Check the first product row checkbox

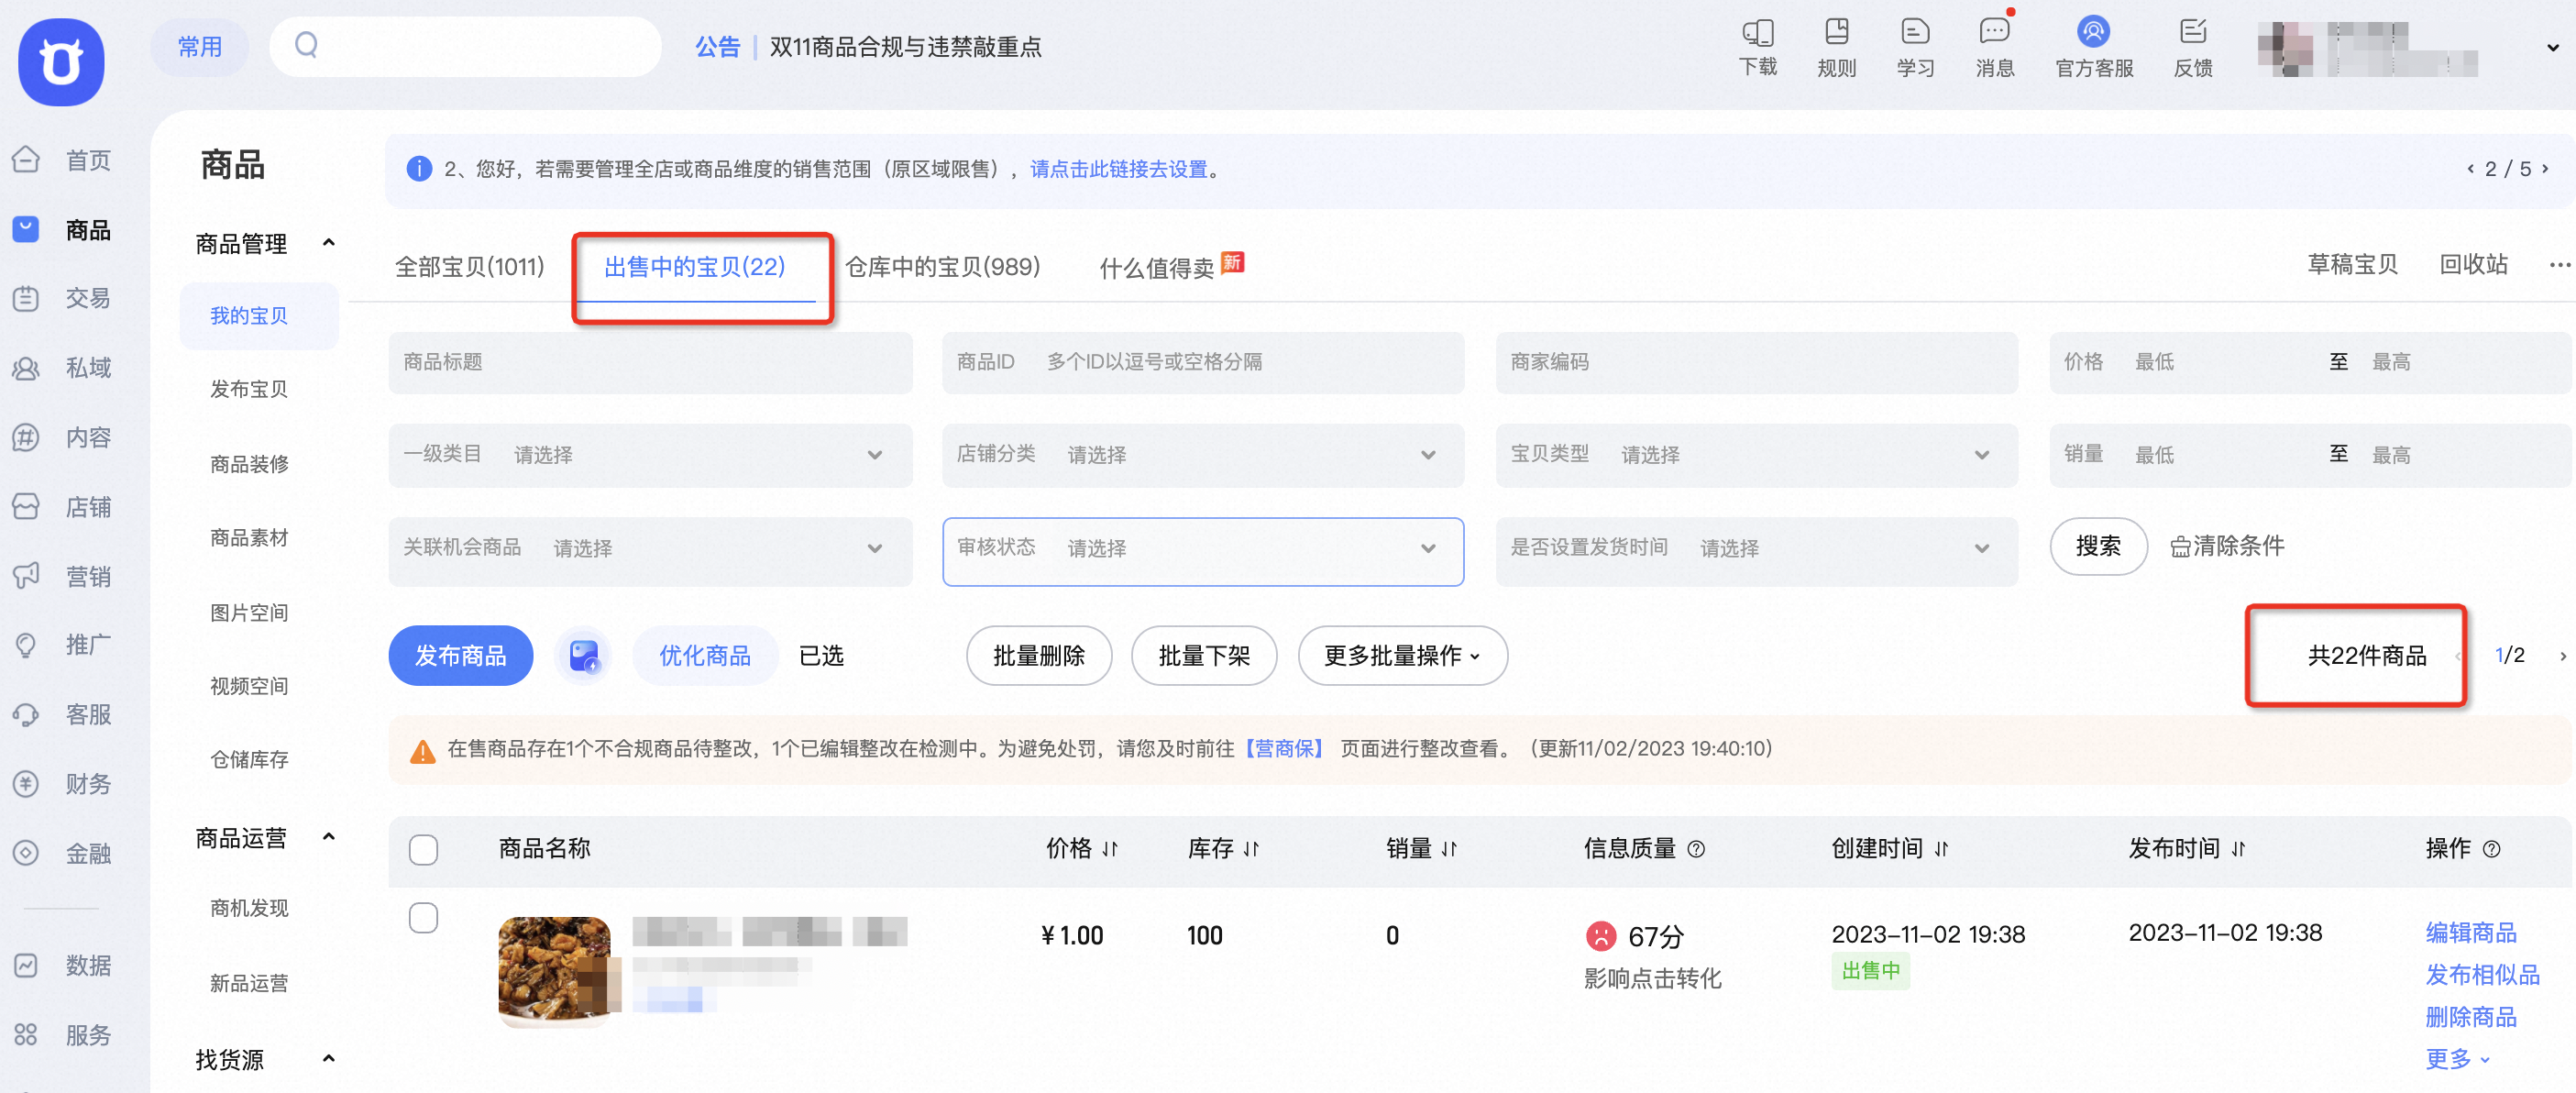tap(423, 918)
